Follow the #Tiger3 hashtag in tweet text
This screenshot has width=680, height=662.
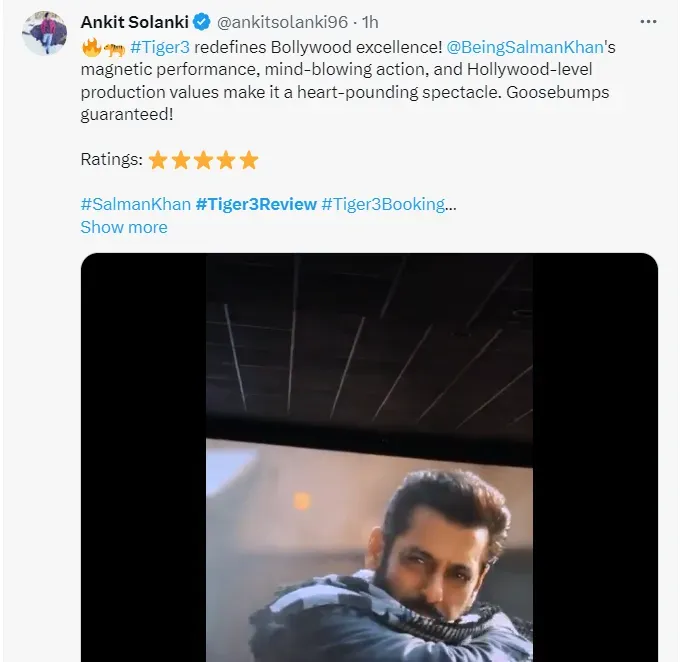pyautogui.click(x=160, y=47)
